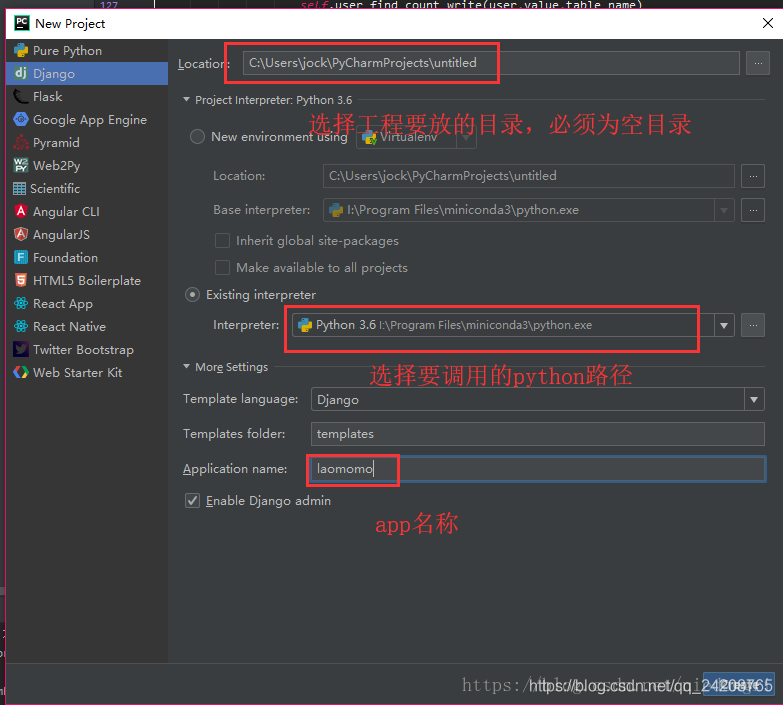This screenshot has width=783, height=705.
Task: Browse for Base interpreter path
Action: click(753, 210)
